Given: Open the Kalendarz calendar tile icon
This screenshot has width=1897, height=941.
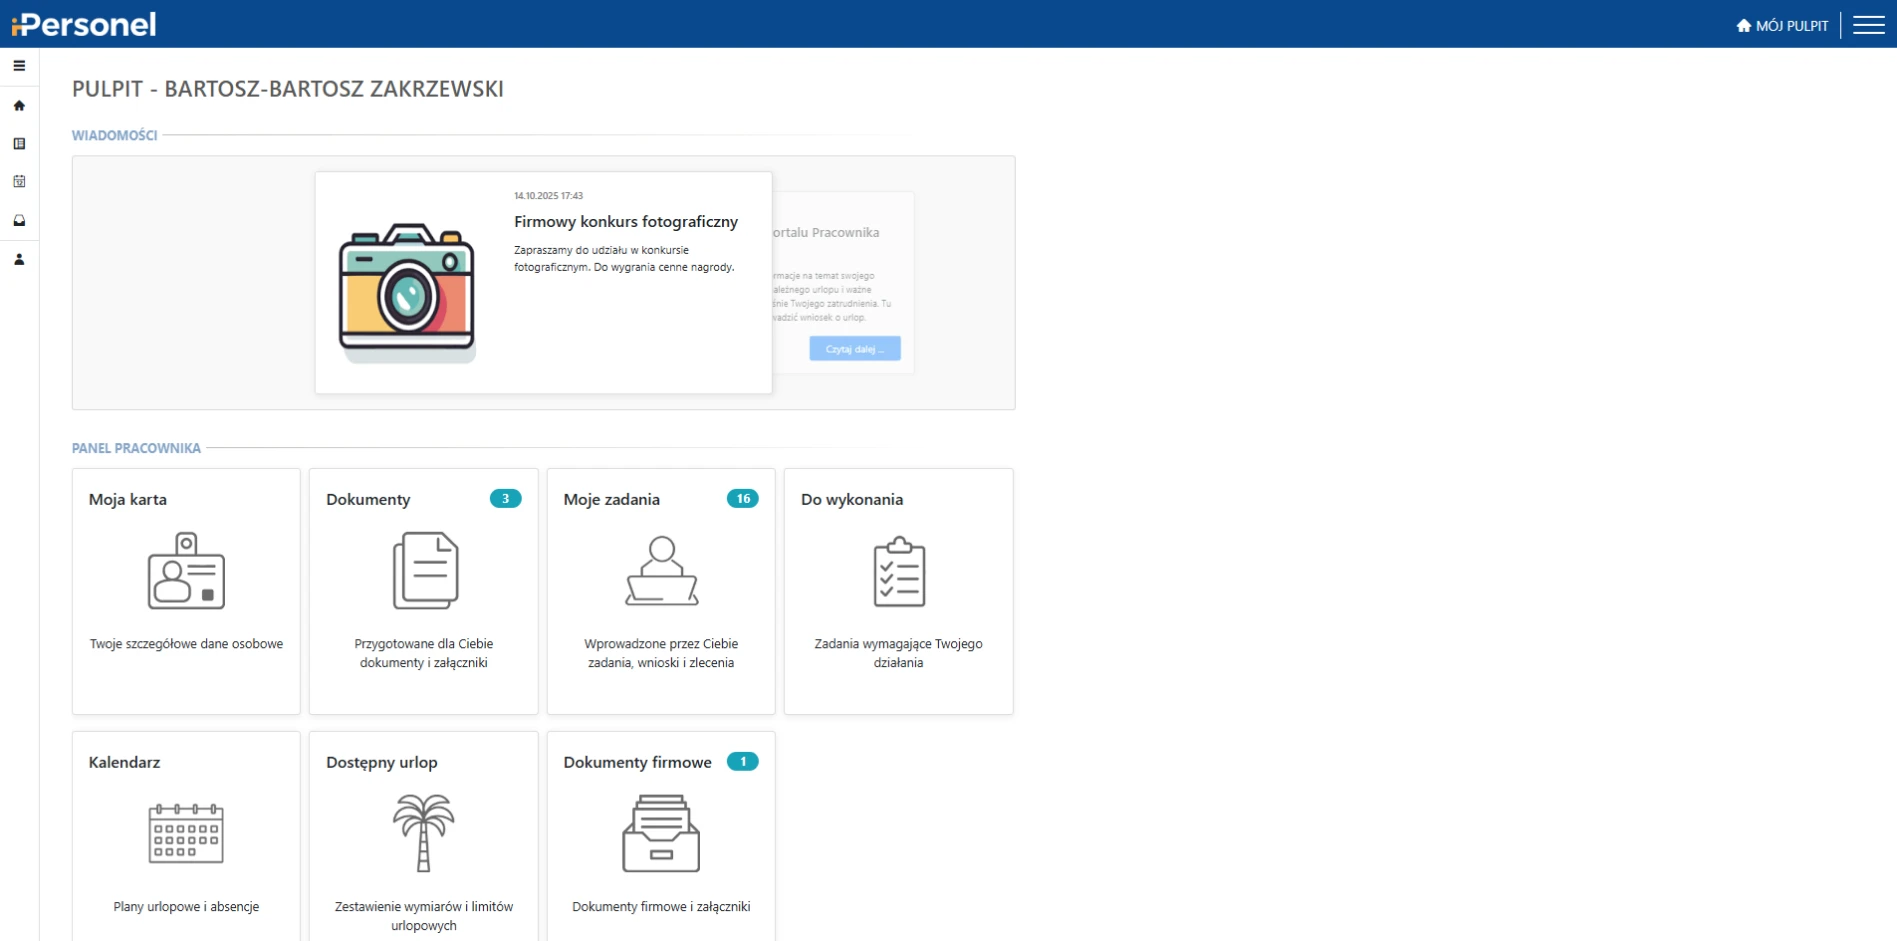Looking at the screenshot, I should coord(186,833).
